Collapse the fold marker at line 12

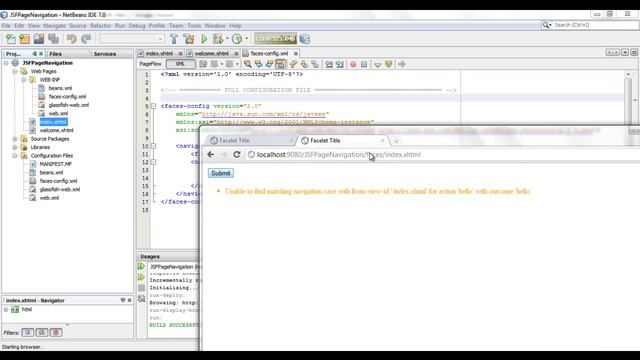154,162
